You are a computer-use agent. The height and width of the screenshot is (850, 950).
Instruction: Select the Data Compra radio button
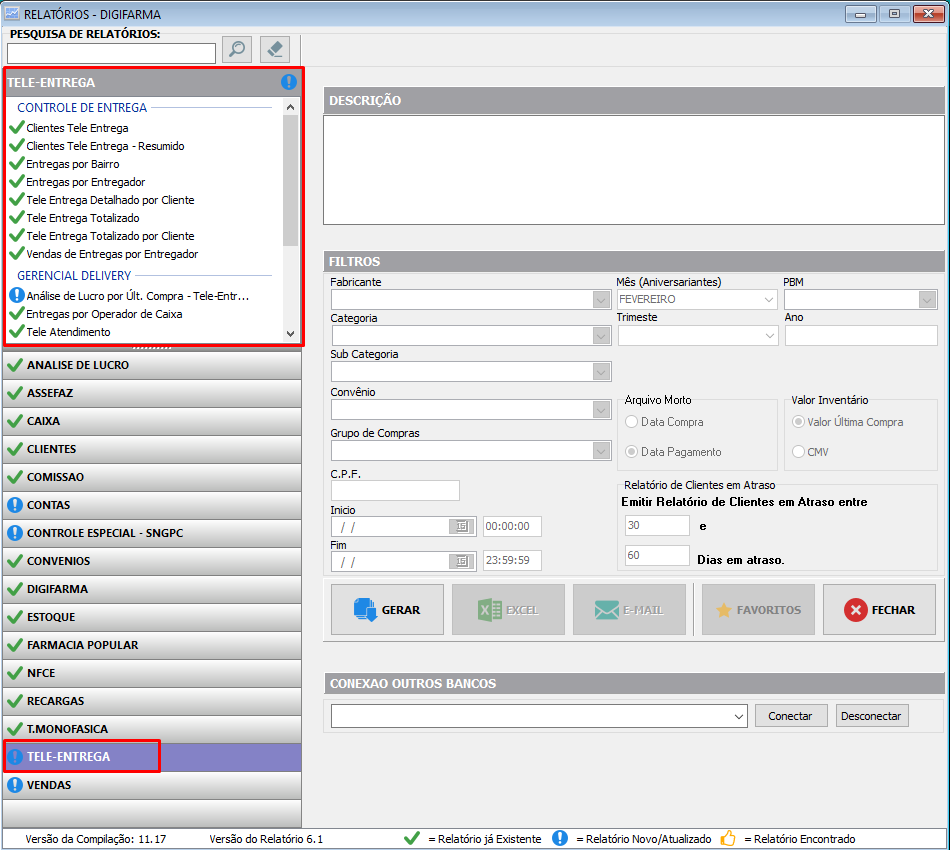(x=632, y=422)
